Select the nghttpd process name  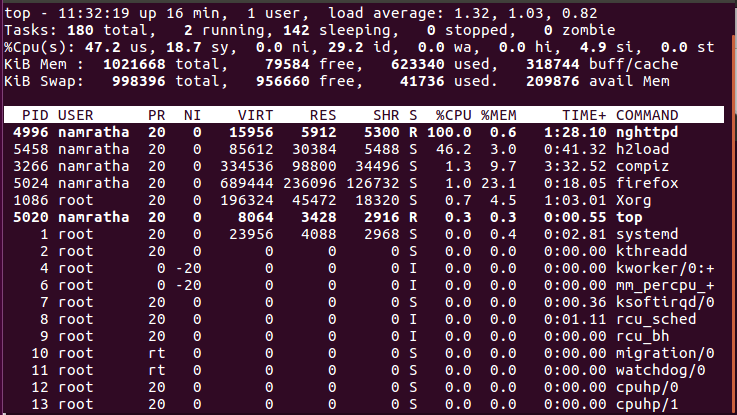(651, 132)
